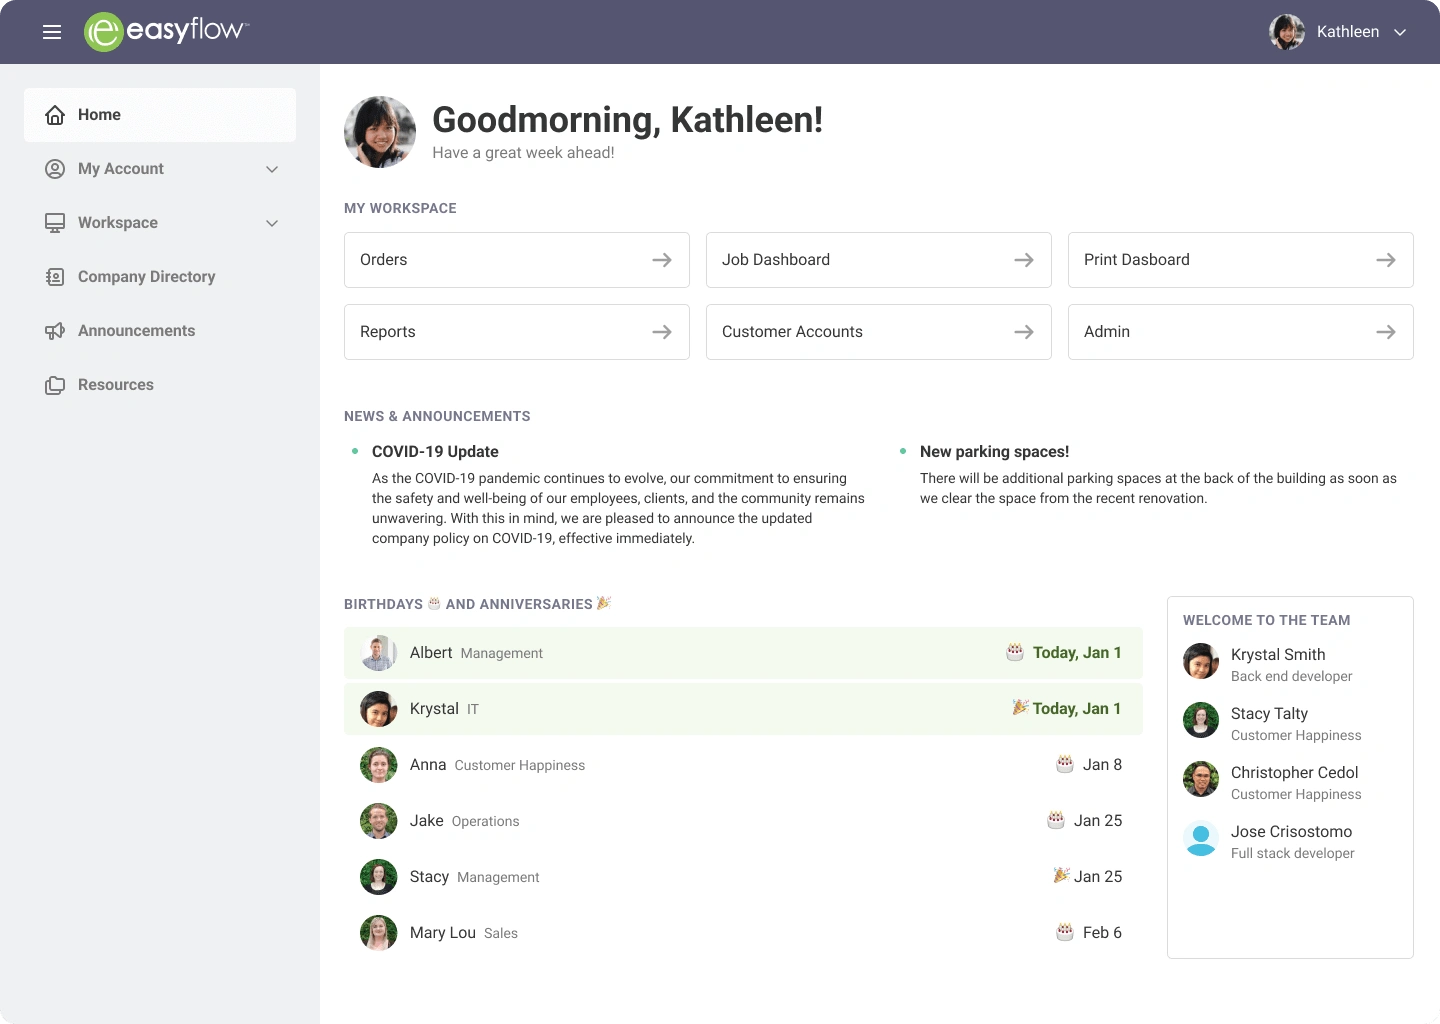
Task: Click the megaphone Announcements icon
Action: click(x=55, y=331)
